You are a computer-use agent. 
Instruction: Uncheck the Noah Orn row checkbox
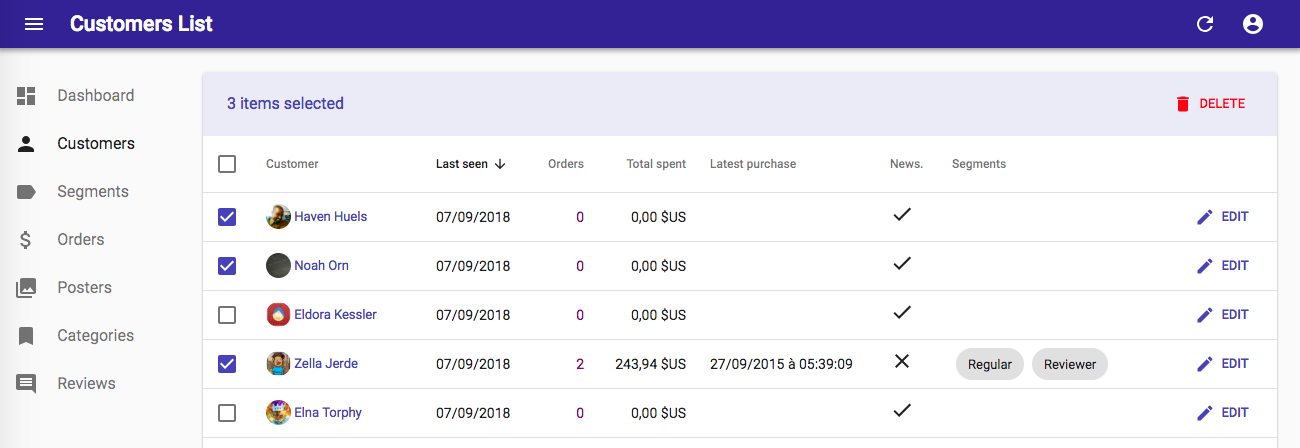pyautogui.click(x=227, y=266)
